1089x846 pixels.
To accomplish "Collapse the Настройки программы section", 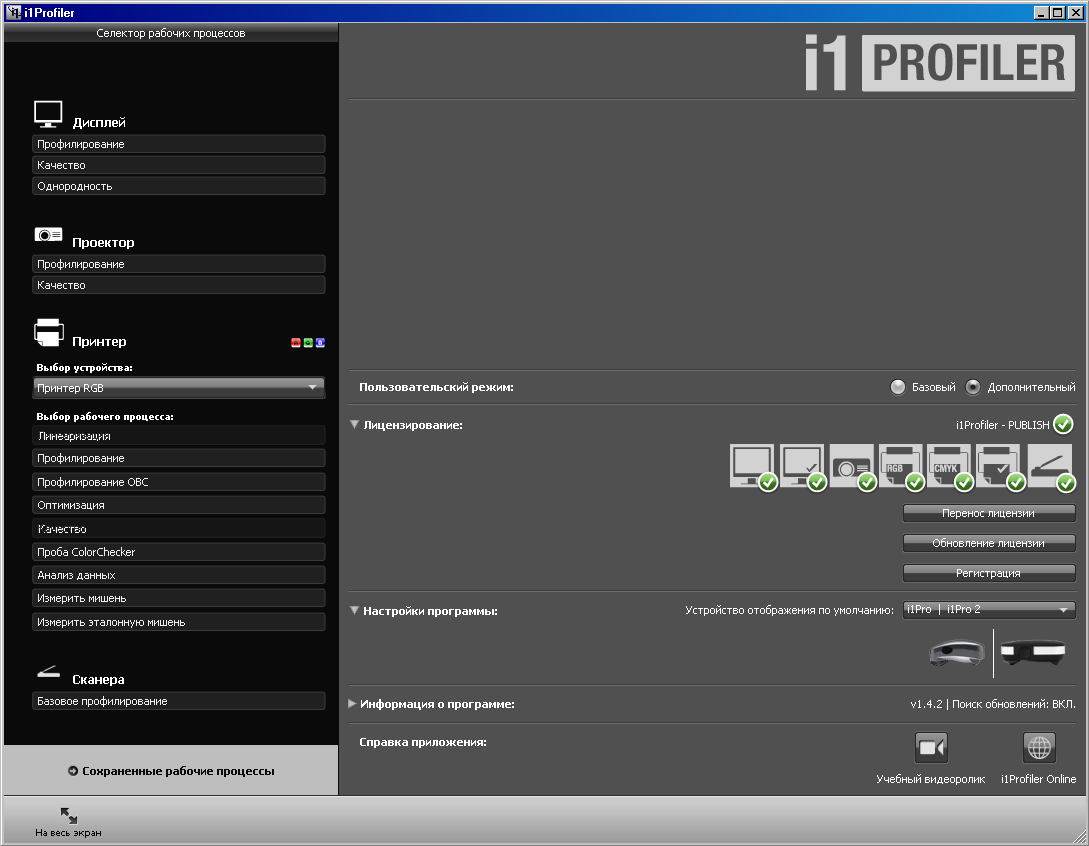I will click(x=354, y=611).
